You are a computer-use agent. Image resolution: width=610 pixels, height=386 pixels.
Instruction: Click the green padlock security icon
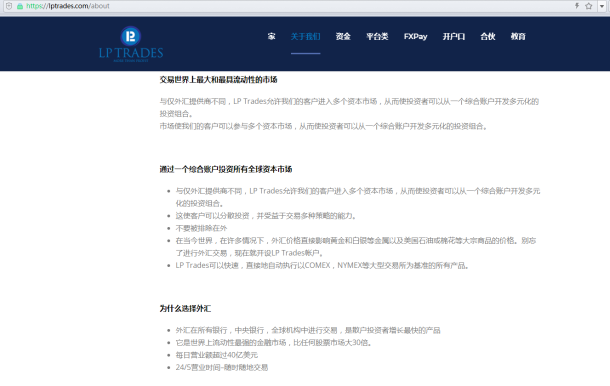[20, 6]
